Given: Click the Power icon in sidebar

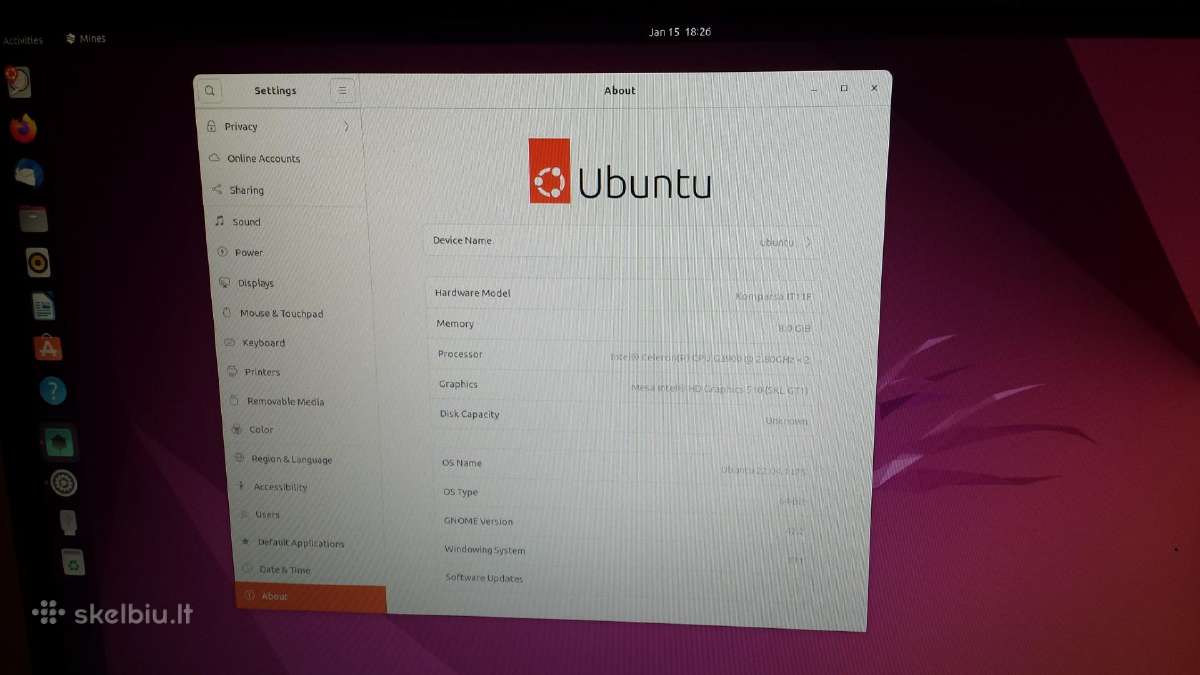Looking at the screenshot, I should pos(222,252).
